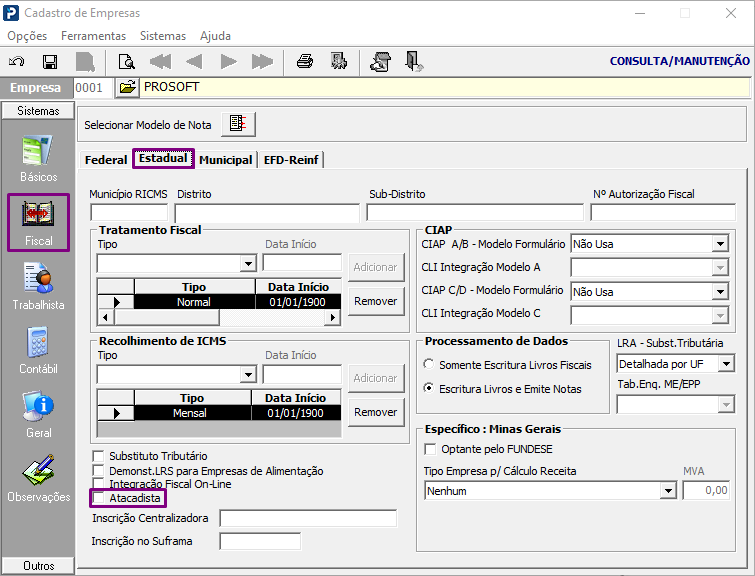Switch to the Municipal tab
Image resolution: width=755 pixels, height=576 pixels.
tap(225, 160)
